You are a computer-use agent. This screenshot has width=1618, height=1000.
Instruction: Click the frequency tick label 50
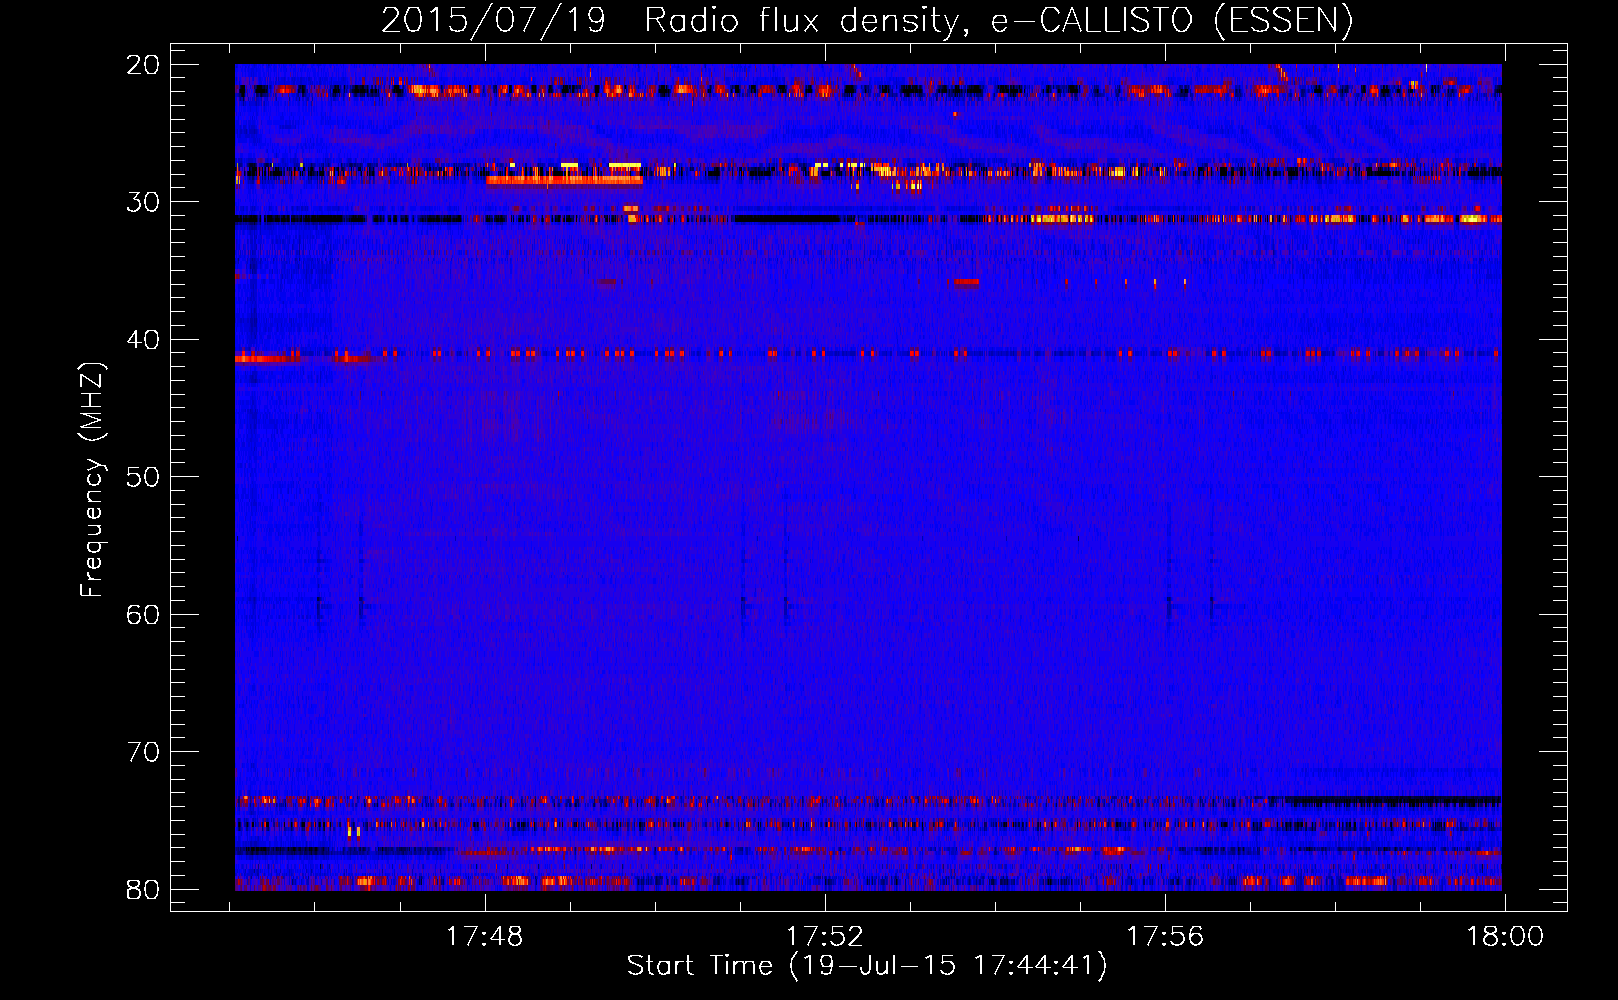click(144, 477)
